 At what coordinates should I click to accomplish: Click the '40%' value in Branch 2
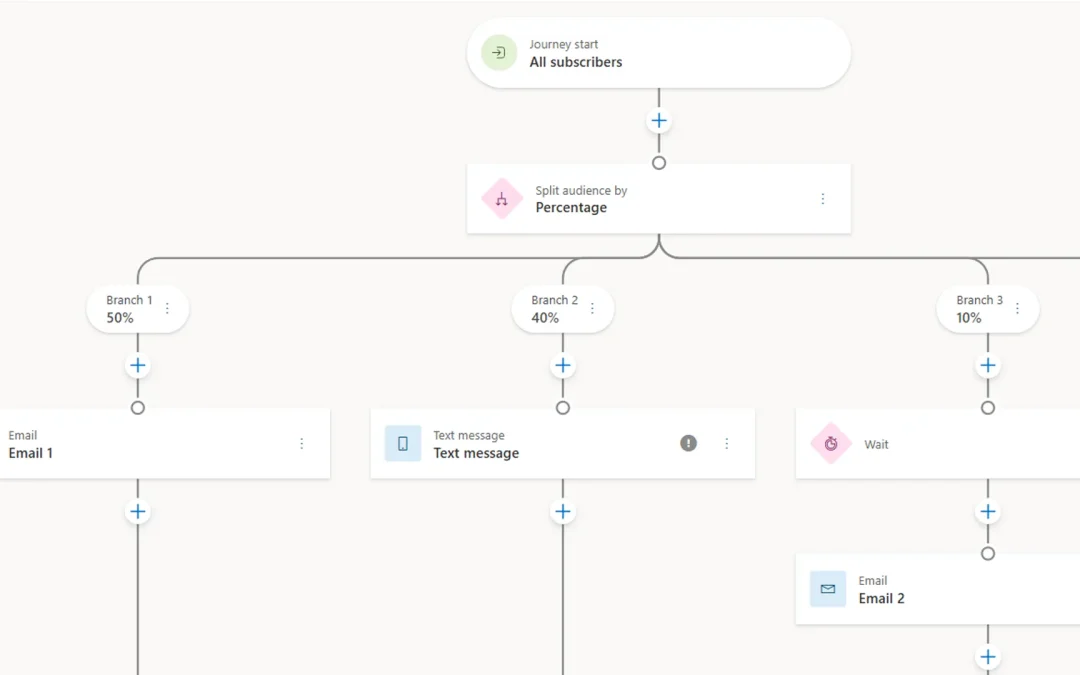(x=545, y=318)
